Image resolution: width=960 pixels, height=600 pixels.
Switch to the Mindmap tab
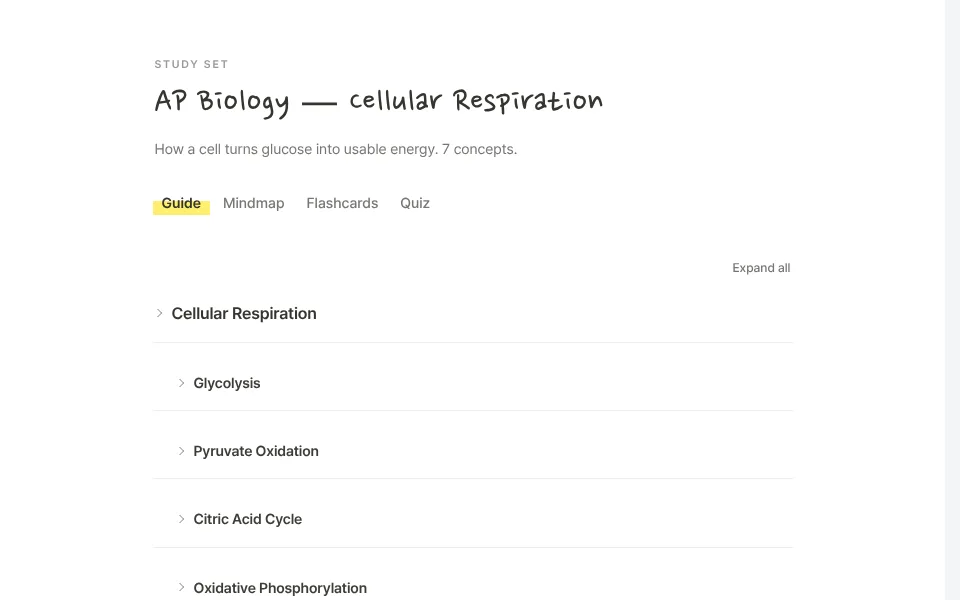pos(253,203)
